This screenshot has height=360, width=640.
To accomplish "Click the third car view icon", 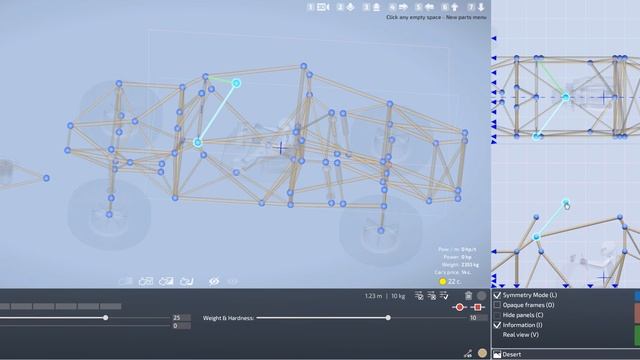I will coord(166,281).
